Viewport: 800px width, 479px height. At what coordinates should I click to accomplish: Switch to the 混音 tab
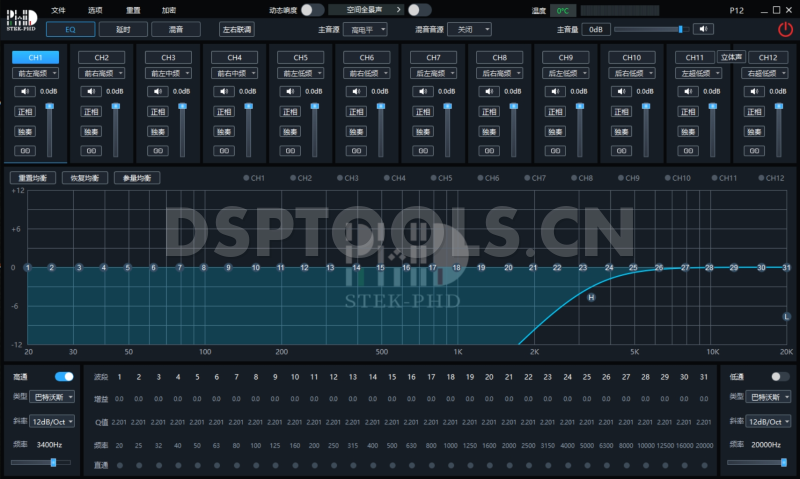click(x=176, y=30)
